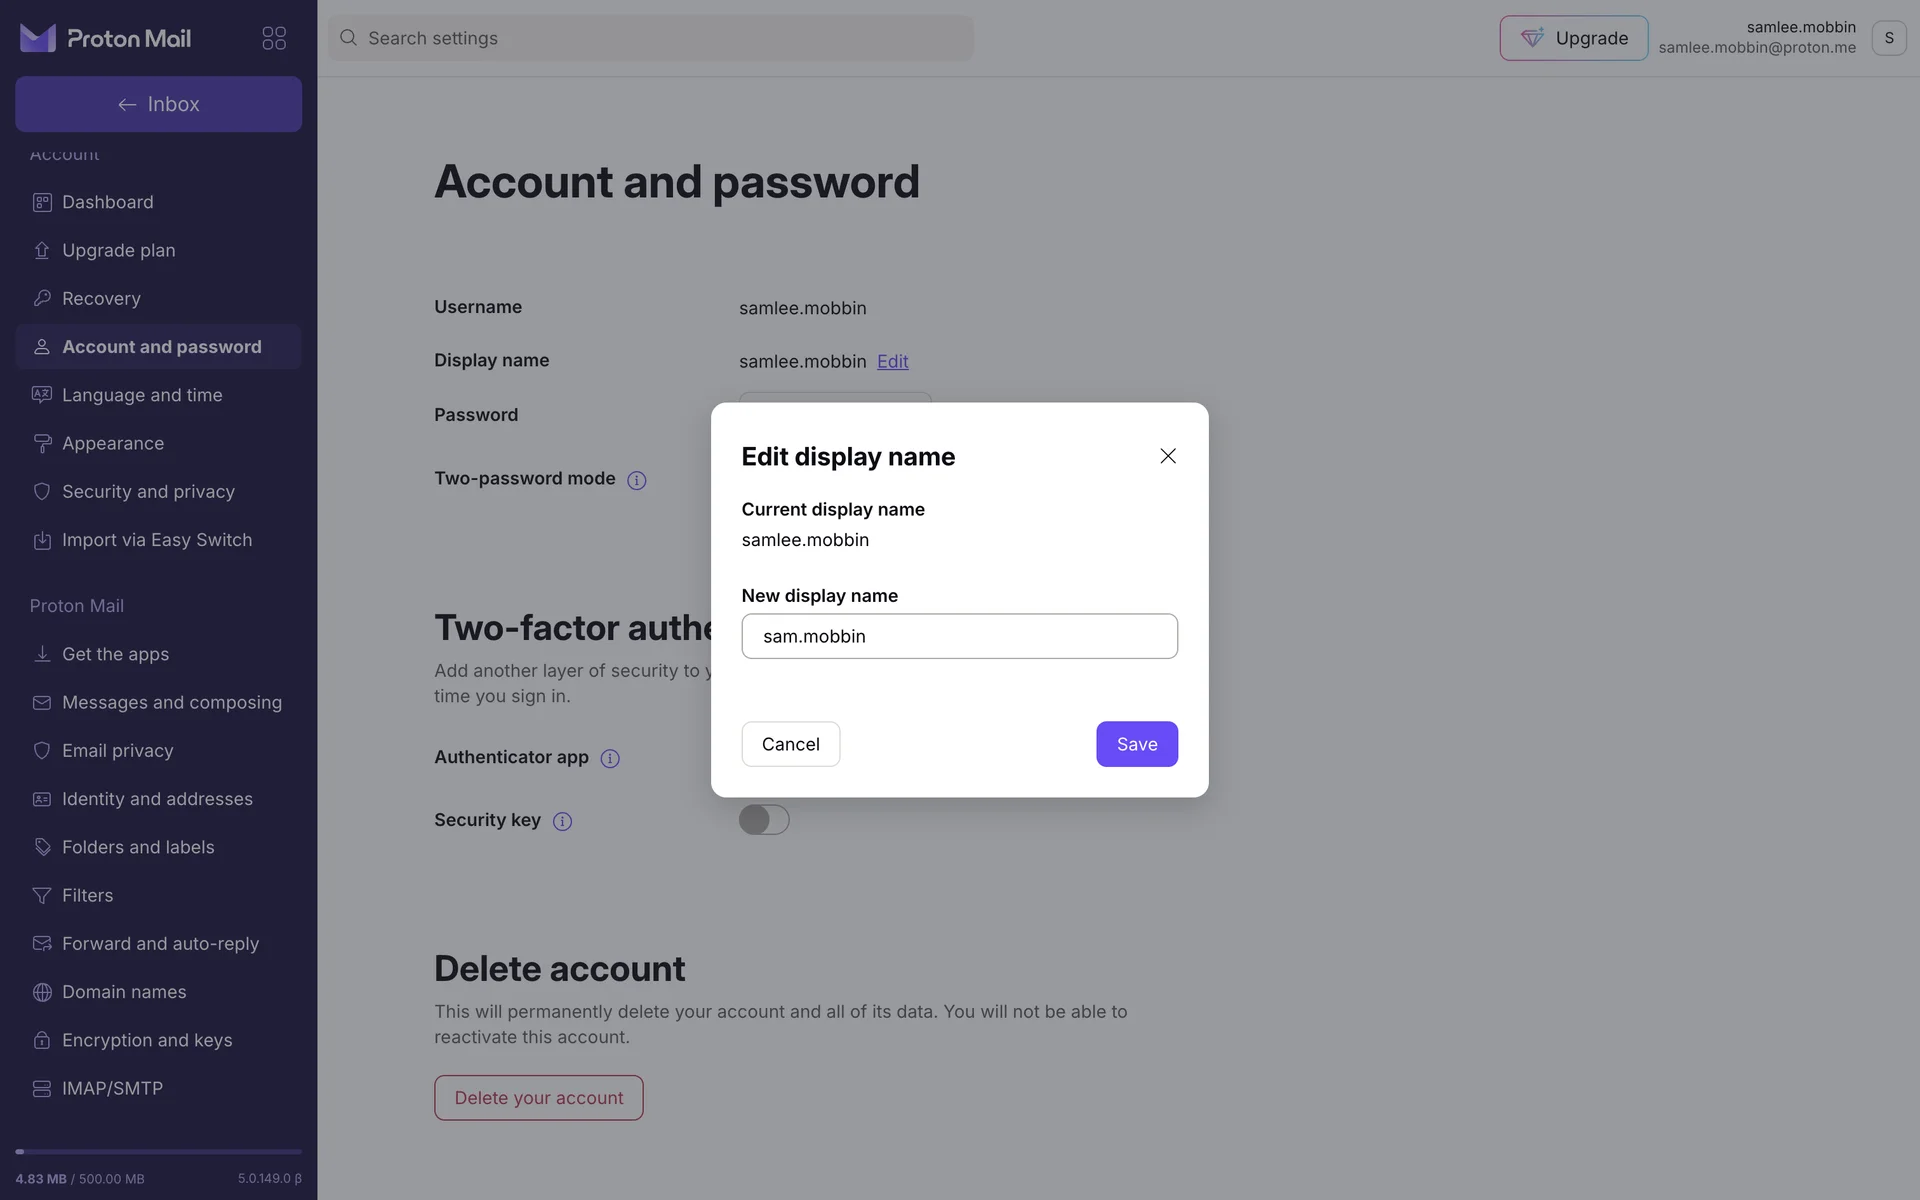Viewport: 1920px width, 1200px height.
Task: Focus the New display name field
Action: (959, 636)
